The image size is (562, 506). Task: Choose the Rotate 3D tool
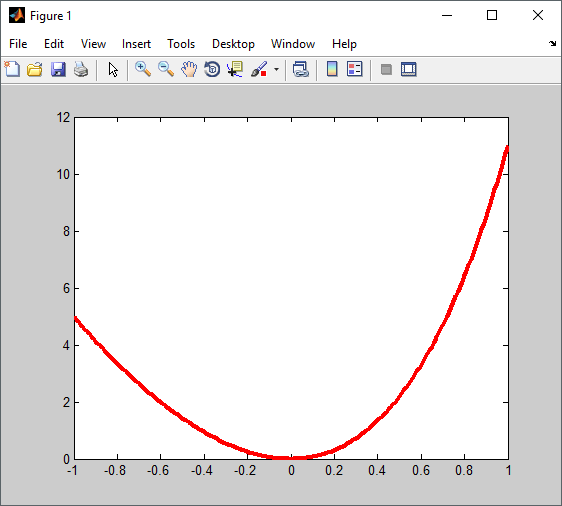click(212, 69)
